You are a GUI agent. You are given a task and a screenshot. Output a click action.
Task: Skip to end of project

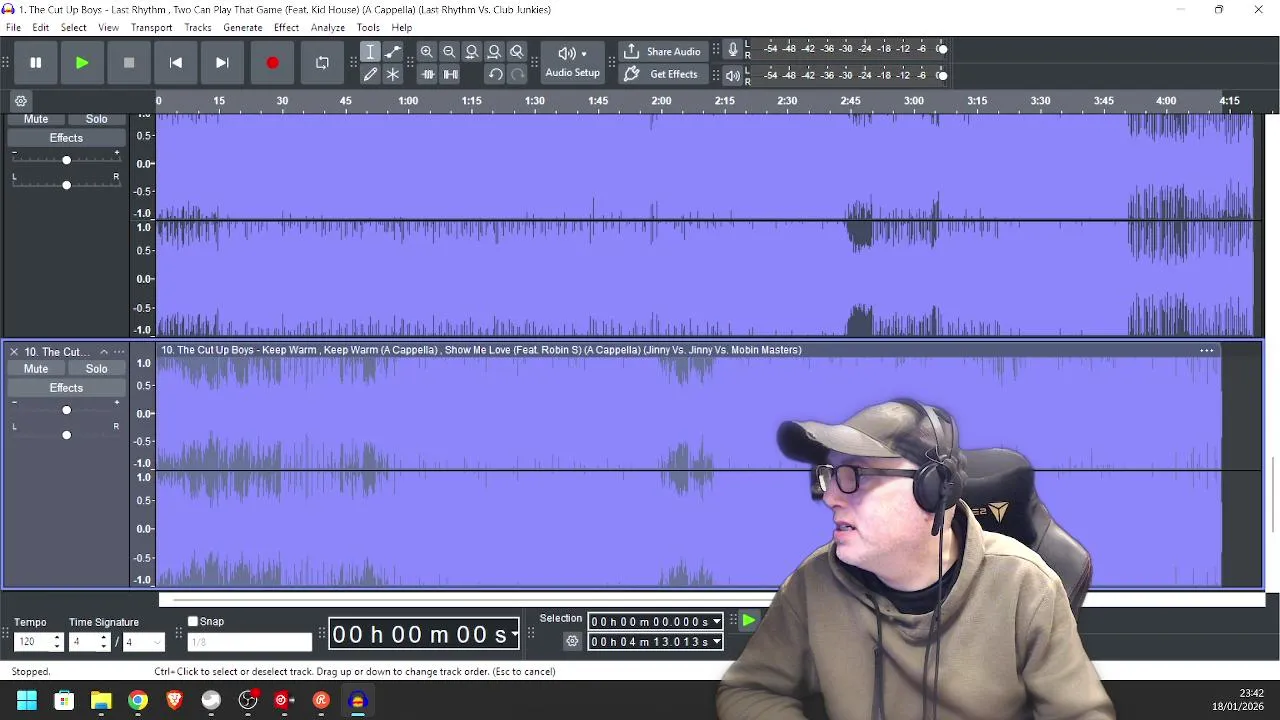(222, 63)
